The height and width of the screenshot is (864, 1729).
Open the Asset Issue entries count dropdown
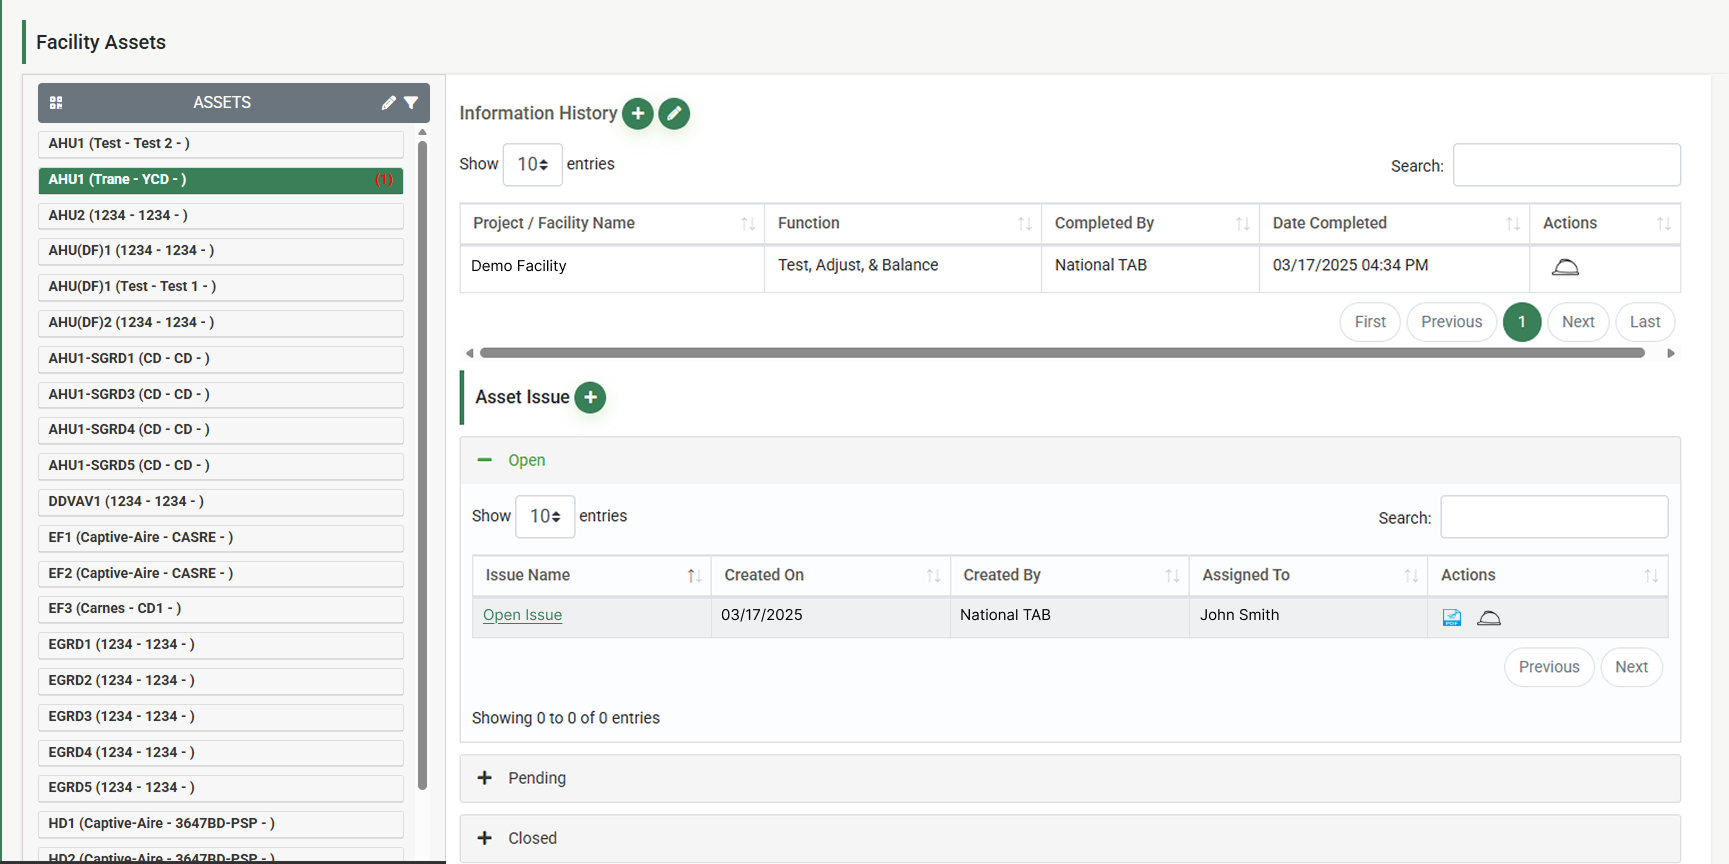[x=545, y=516]
